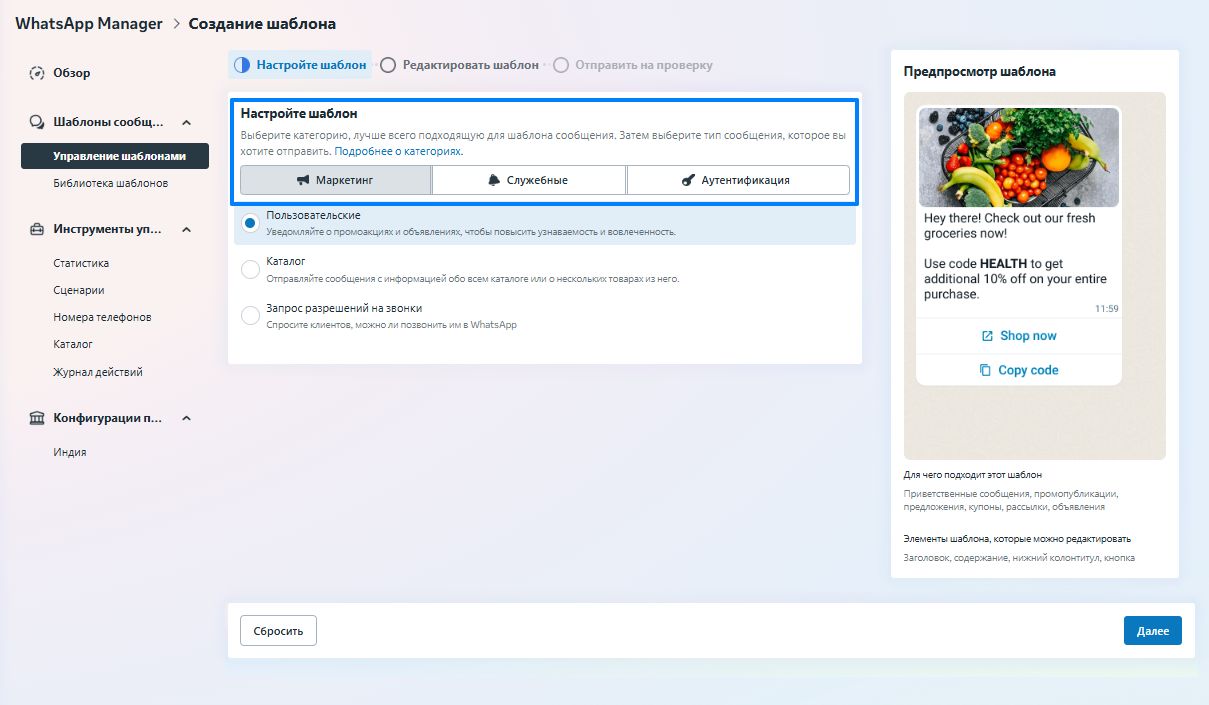Click the bell icon on Служебные tab
1209x705 pixels.
coord(493,180)
